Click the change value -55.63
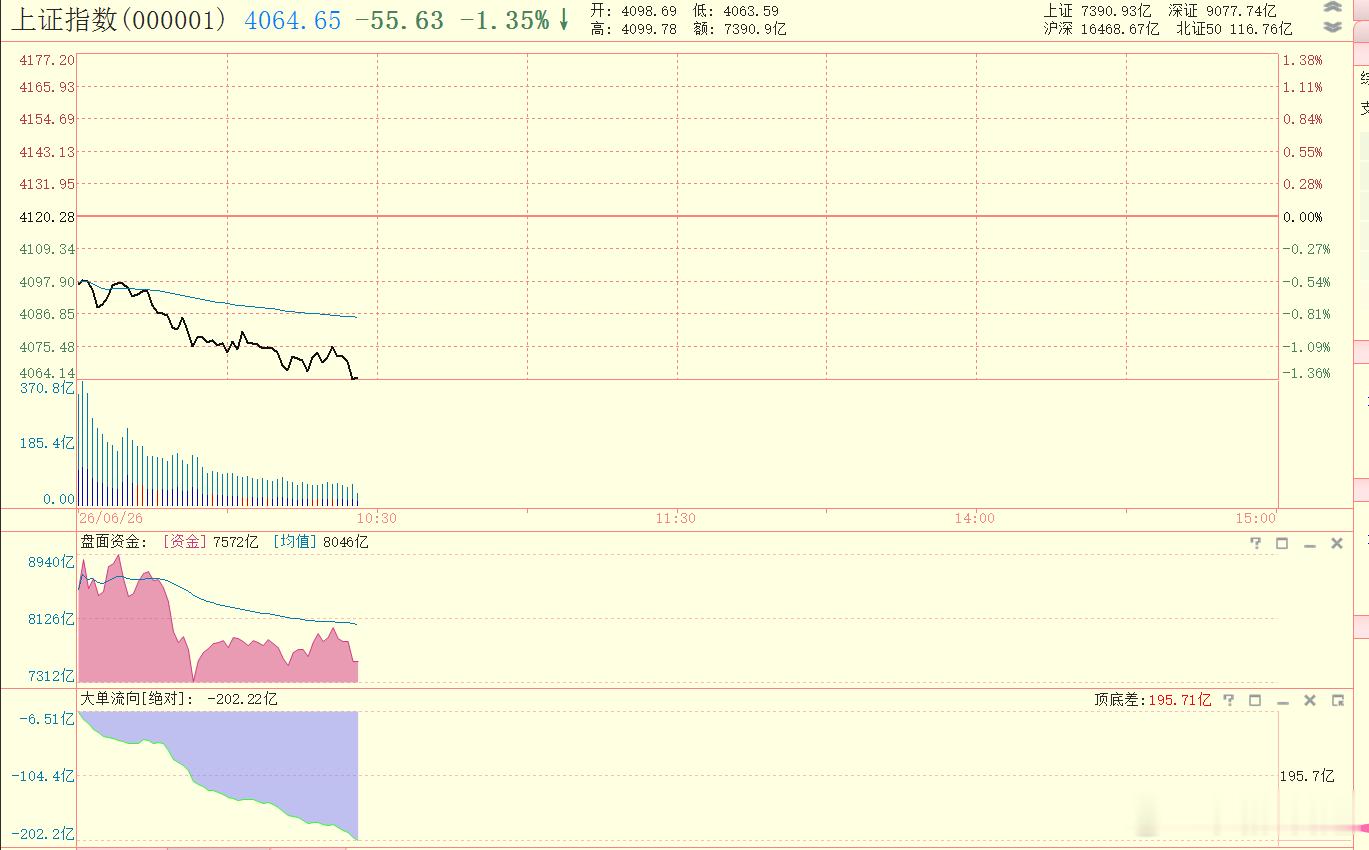The width and height of the screenshot is (1369, 850). pyautogui.click(x=400, y=21)
